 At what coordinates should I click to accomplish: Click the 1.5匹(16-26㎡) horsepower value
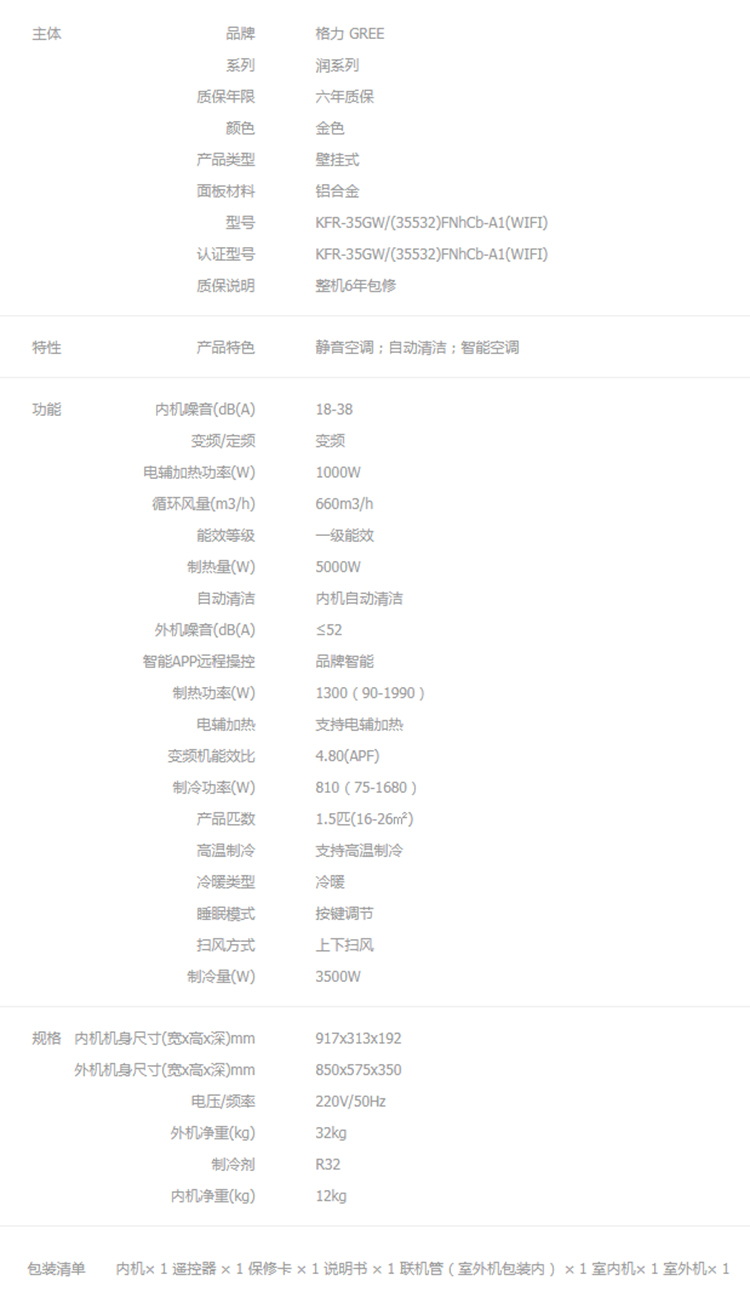pyautogui.click(x=364, y=819)
